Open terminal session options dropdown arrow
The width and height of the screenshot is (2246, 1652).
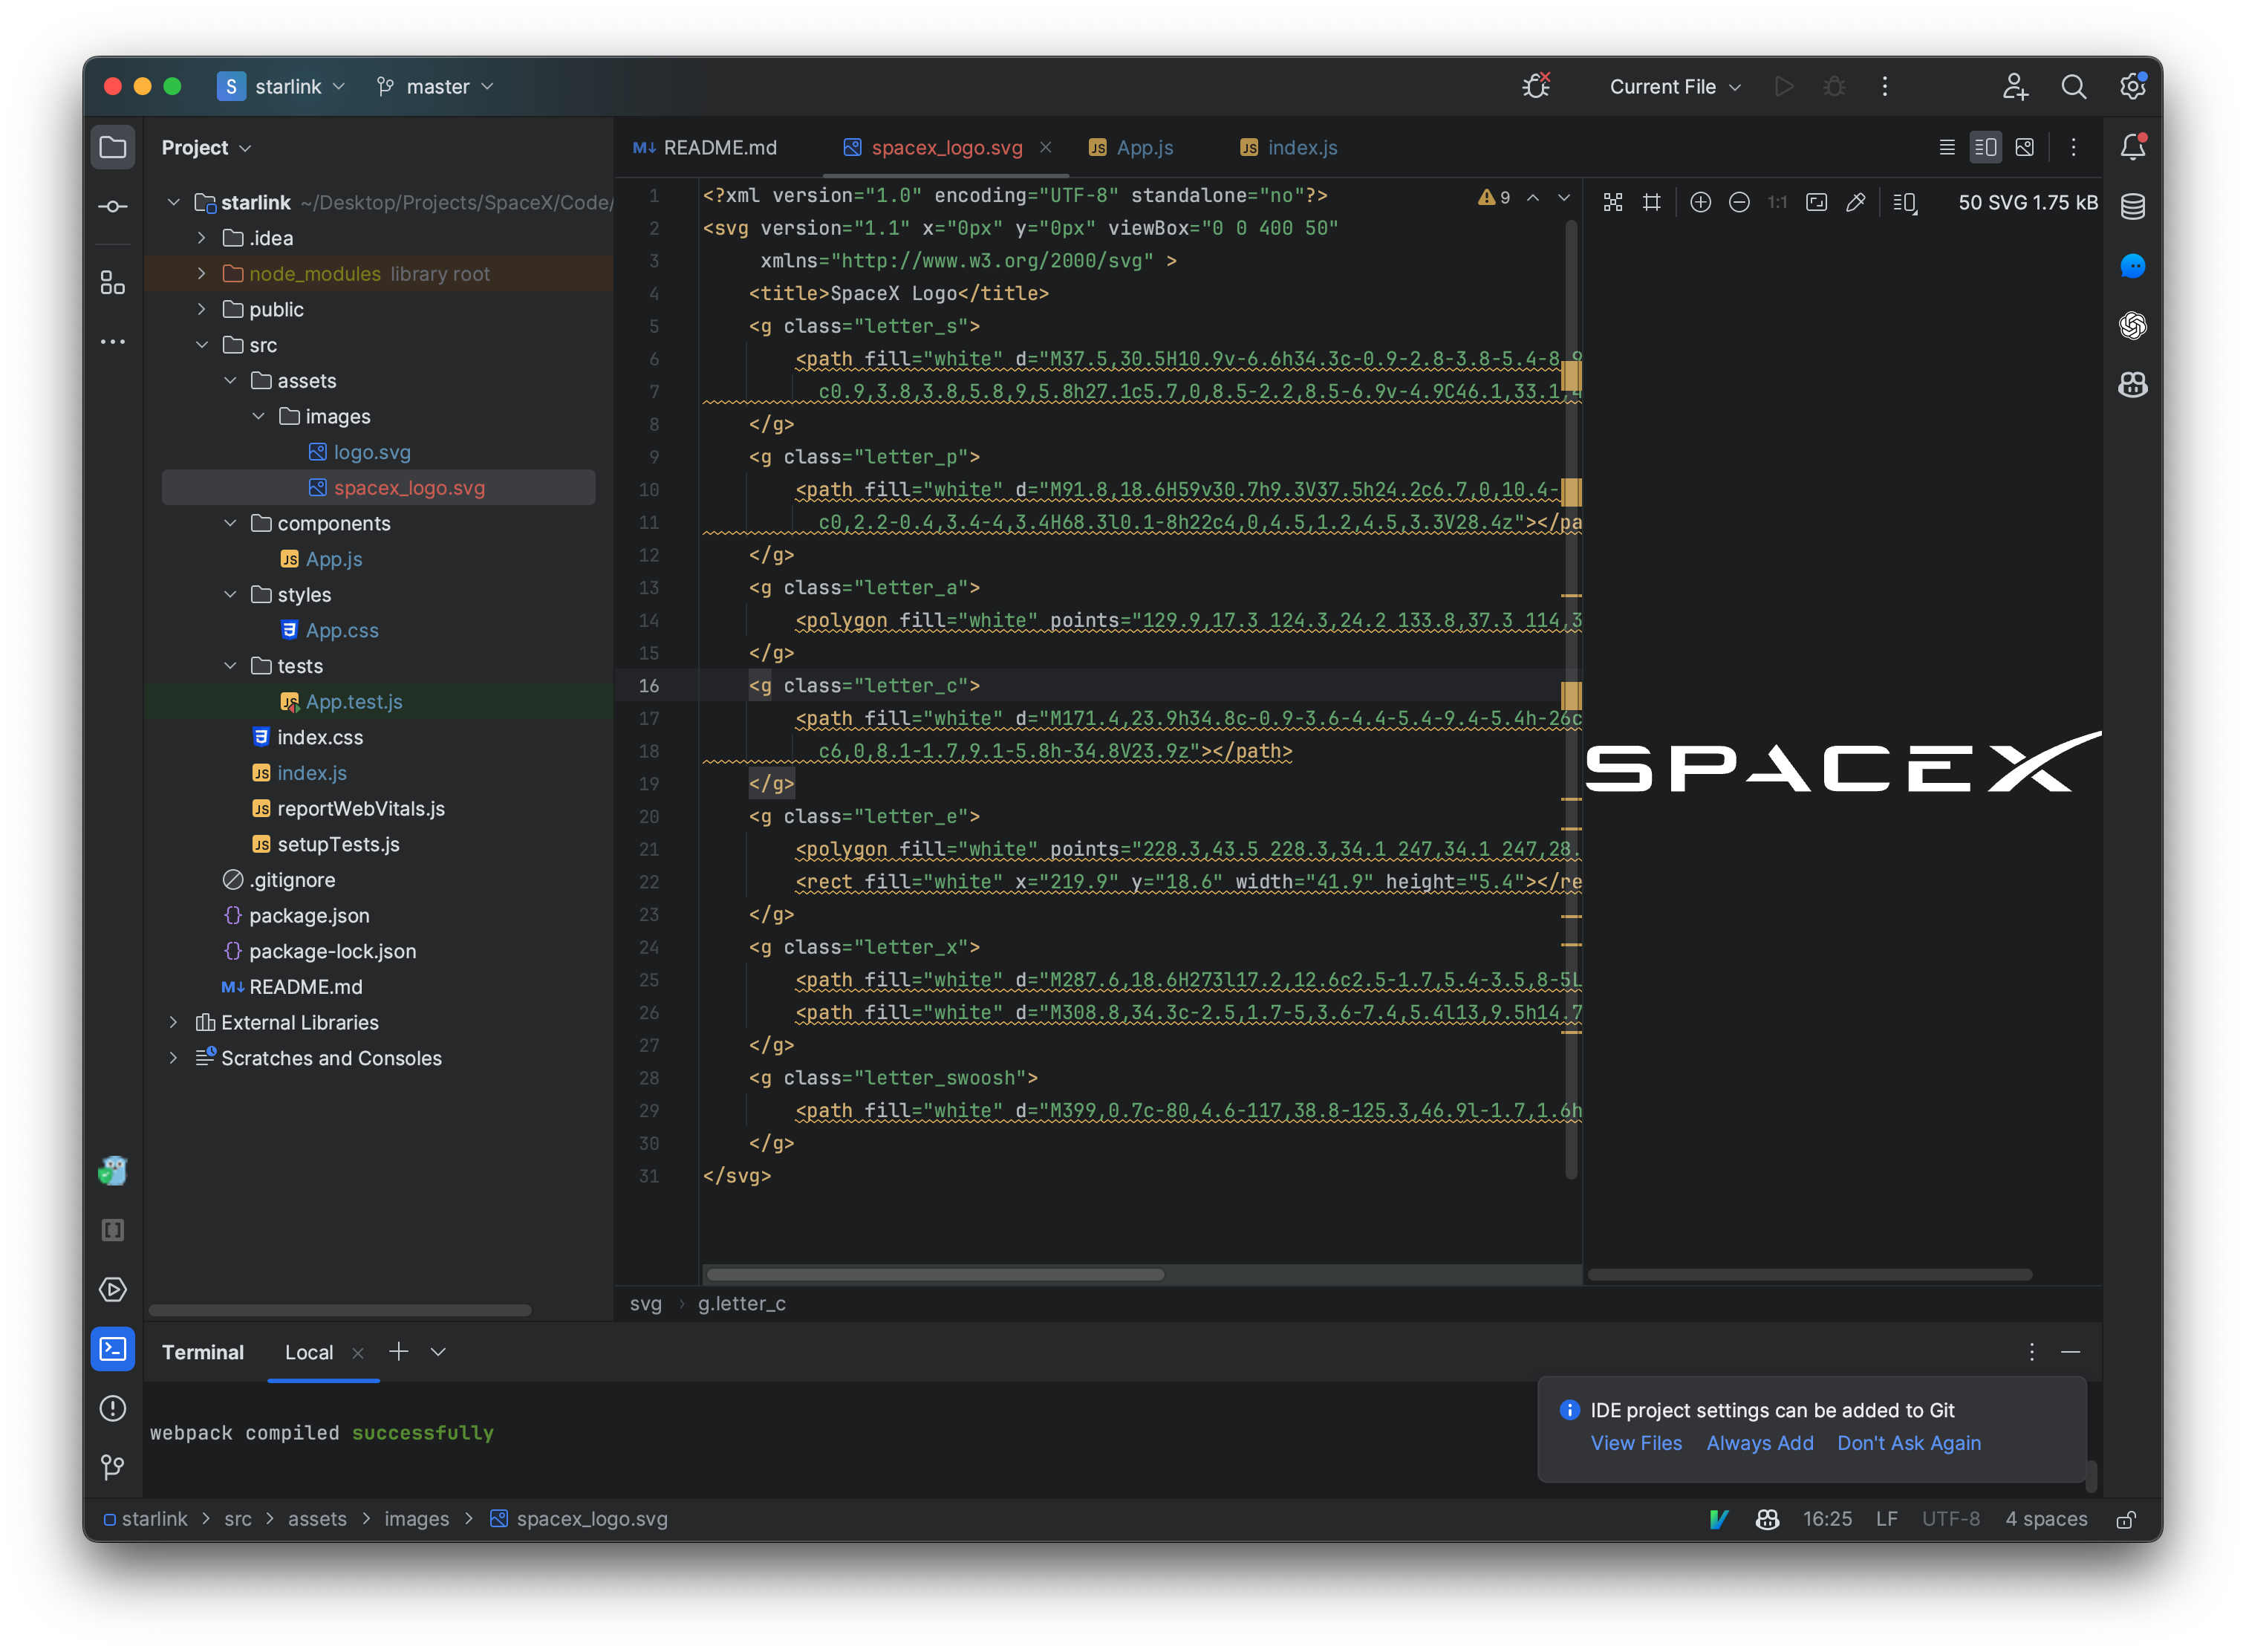438,1352
